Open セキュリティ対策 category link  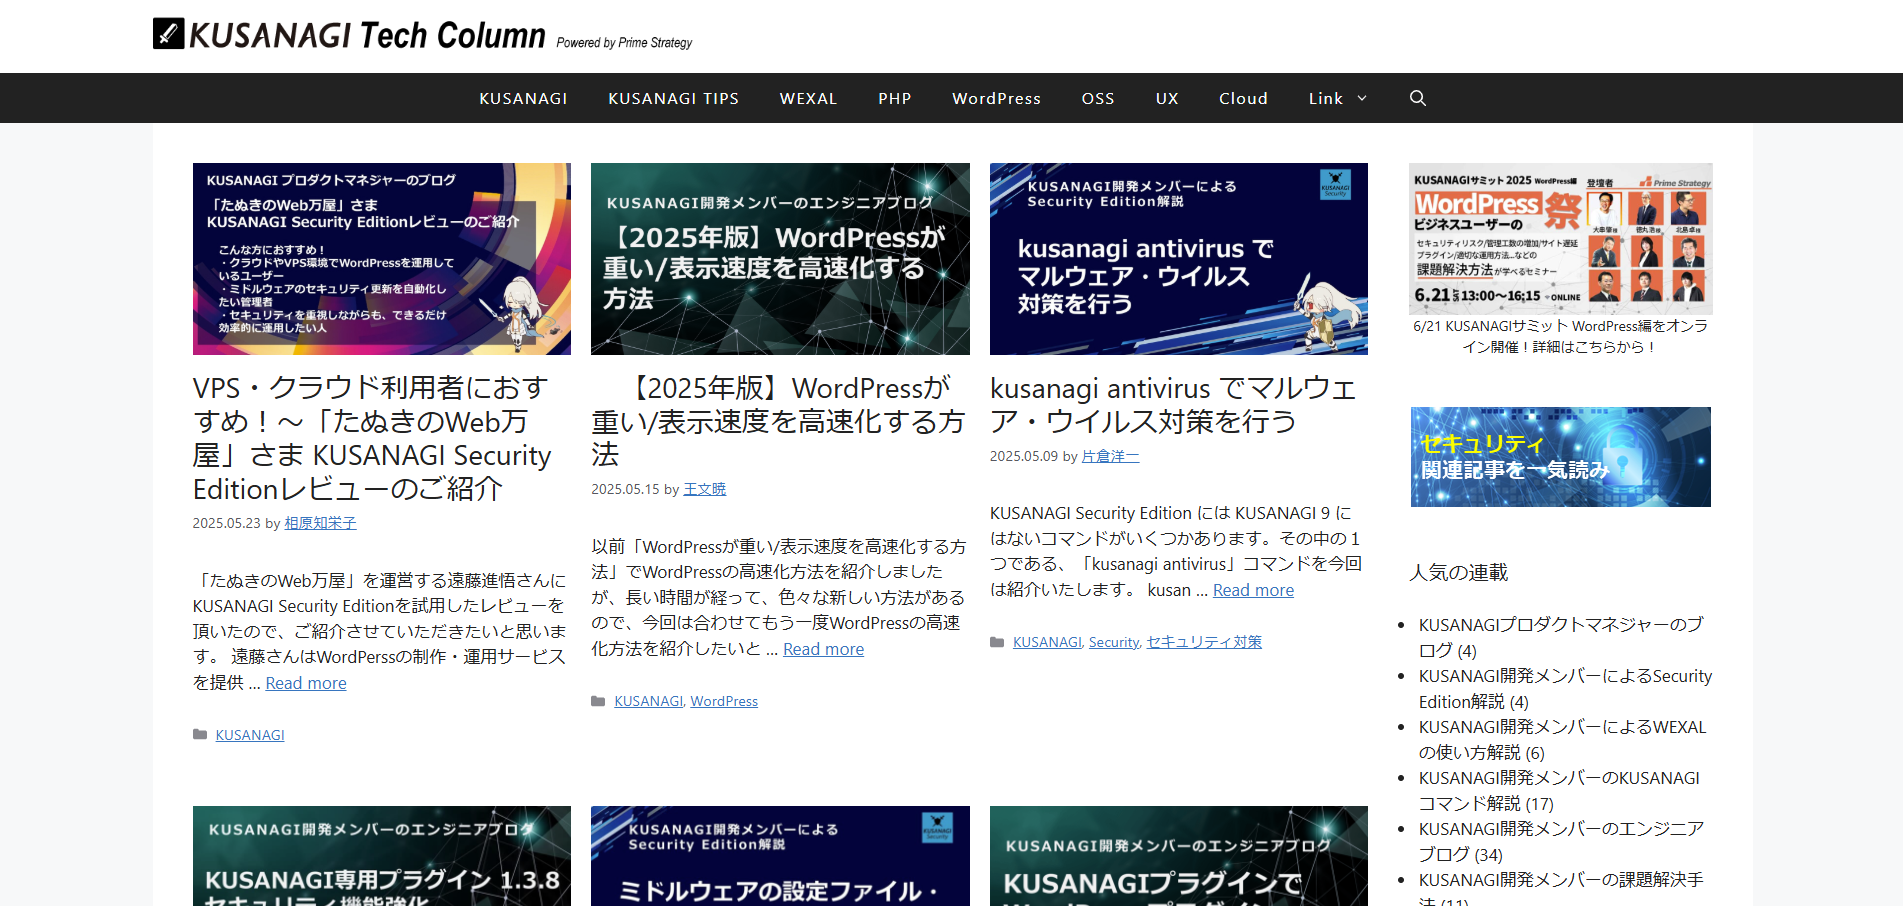(x=1204, y=642)
